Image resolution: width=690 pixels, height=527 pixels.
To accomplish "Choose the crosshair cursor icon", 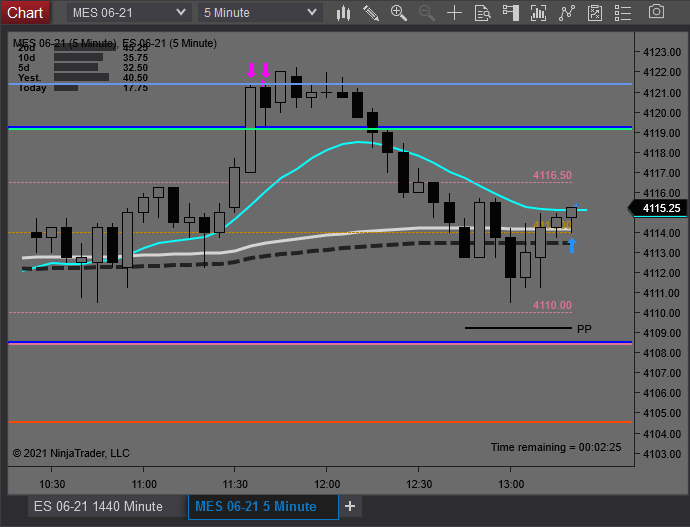I will [454, 13].
